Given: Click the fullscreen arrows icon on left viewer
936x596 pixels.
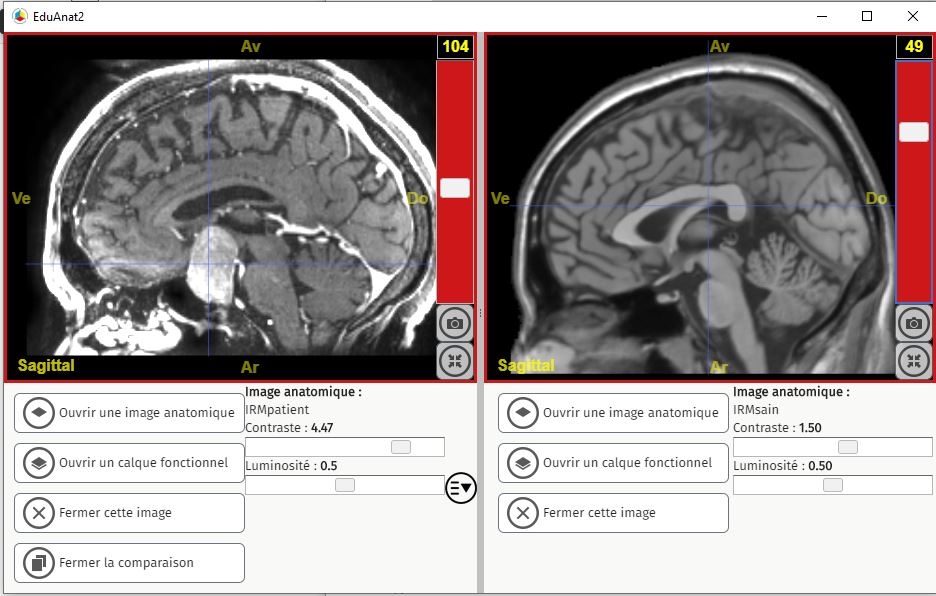Looking at the screenshot, I should pyautogui.click(x=455, y=360).
